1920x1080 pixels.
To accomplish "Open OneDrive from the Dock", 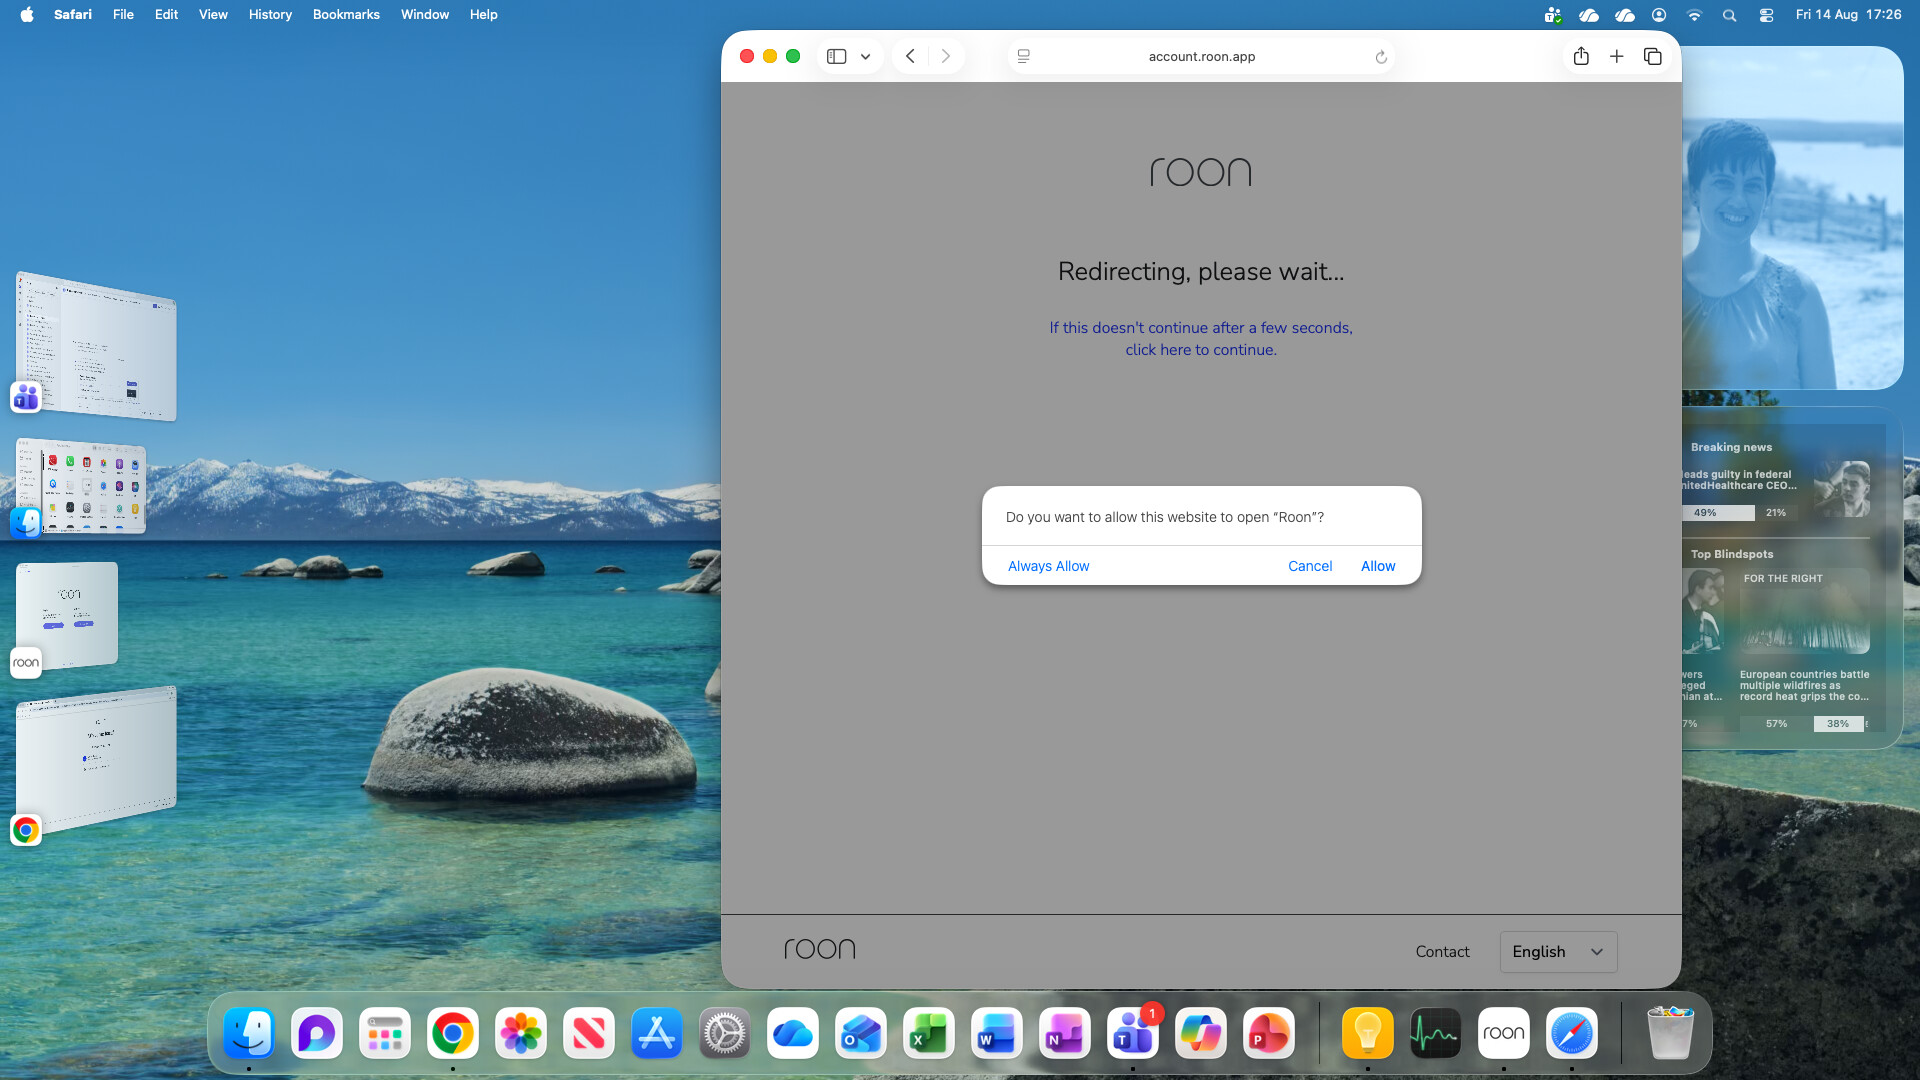I will (793, 1033).
